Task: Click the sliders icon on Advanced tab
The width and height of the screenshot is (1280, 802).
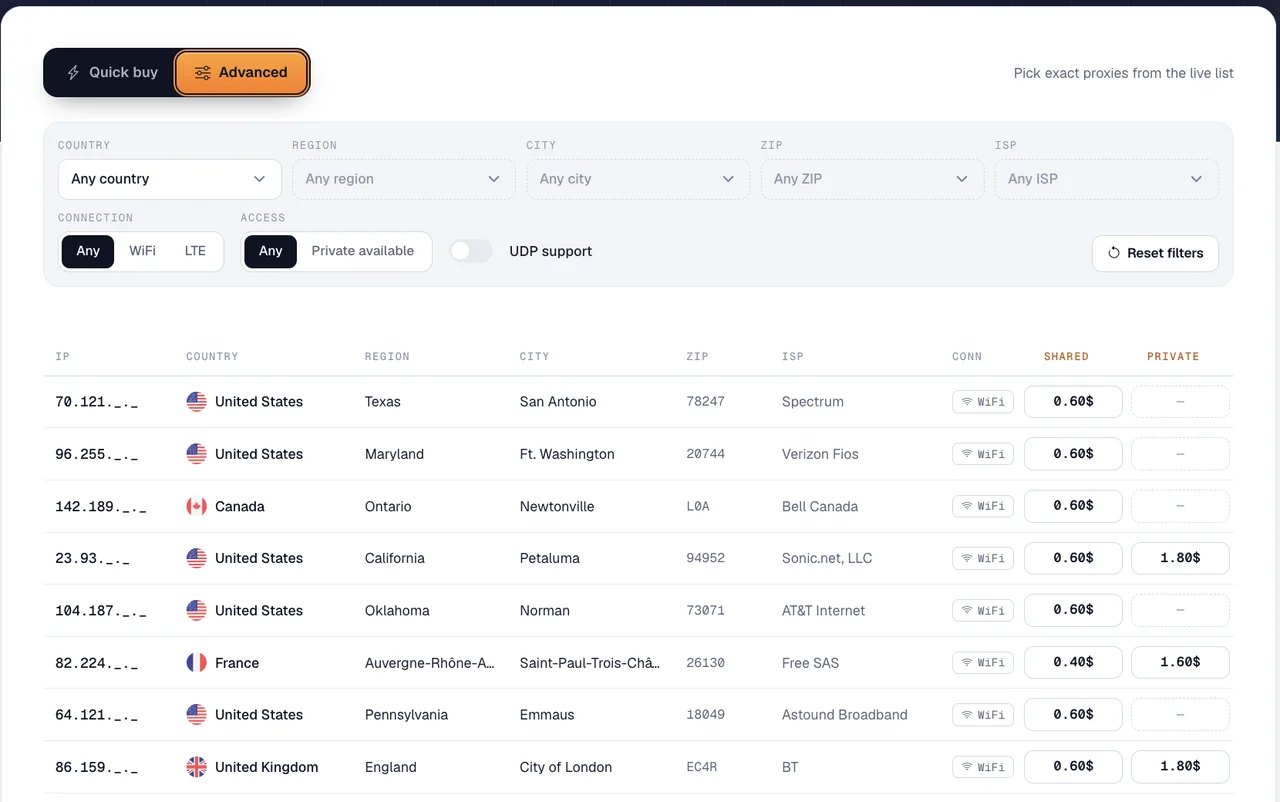Action: pyautogui.click(x=202, y=73)
